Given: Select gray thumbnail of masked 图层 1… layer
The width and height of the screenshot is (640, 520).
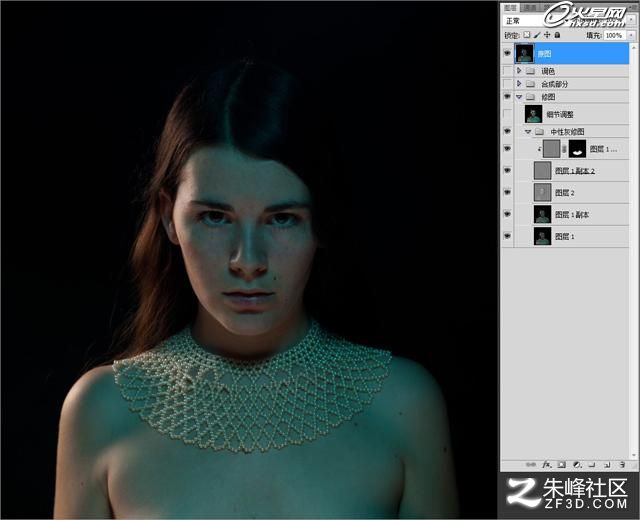Looking at the screenshot, I should pos(551,149).
